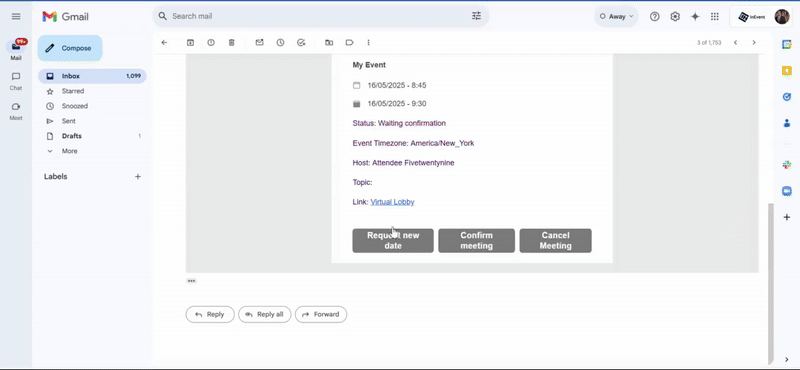Open the Labels tag icon in the toolbar
Screen dimensions: 800x370
pyautogui.click(x=349, y=43)
